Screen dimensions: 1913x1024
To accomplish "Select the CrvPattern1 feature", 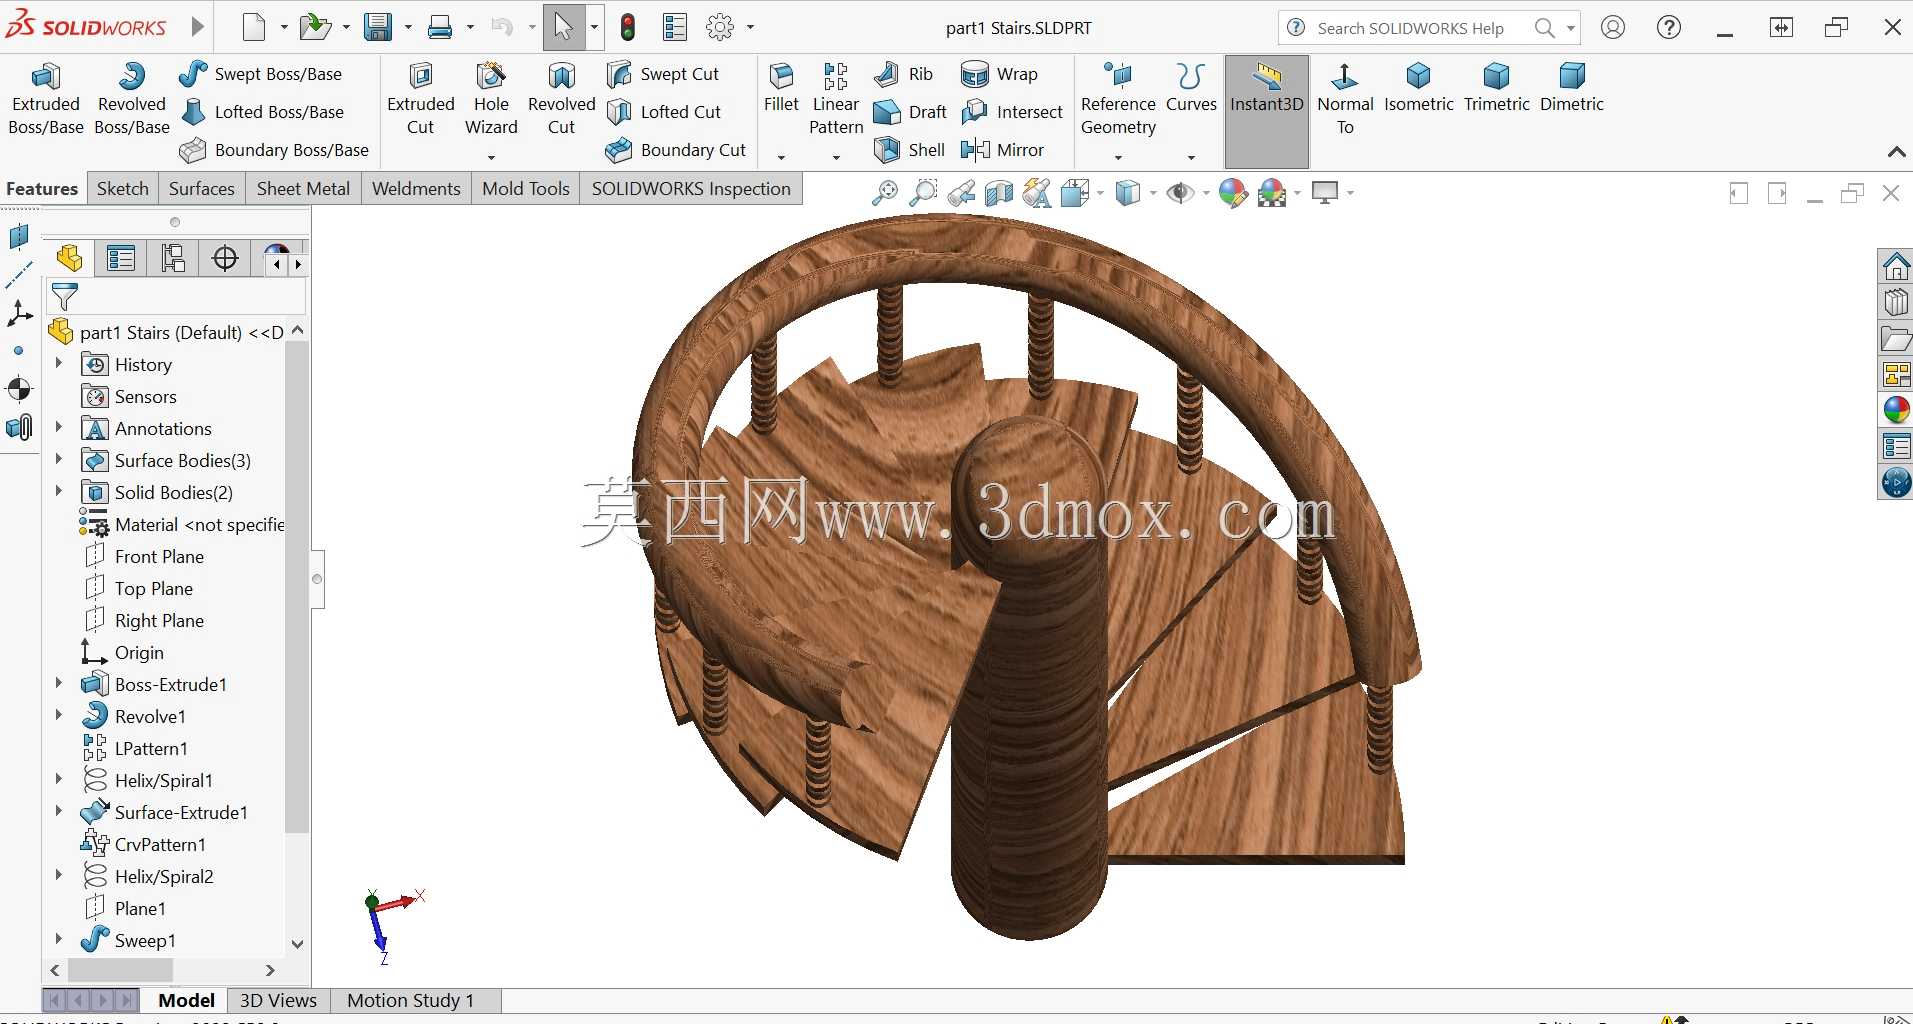I will point(144,844).
